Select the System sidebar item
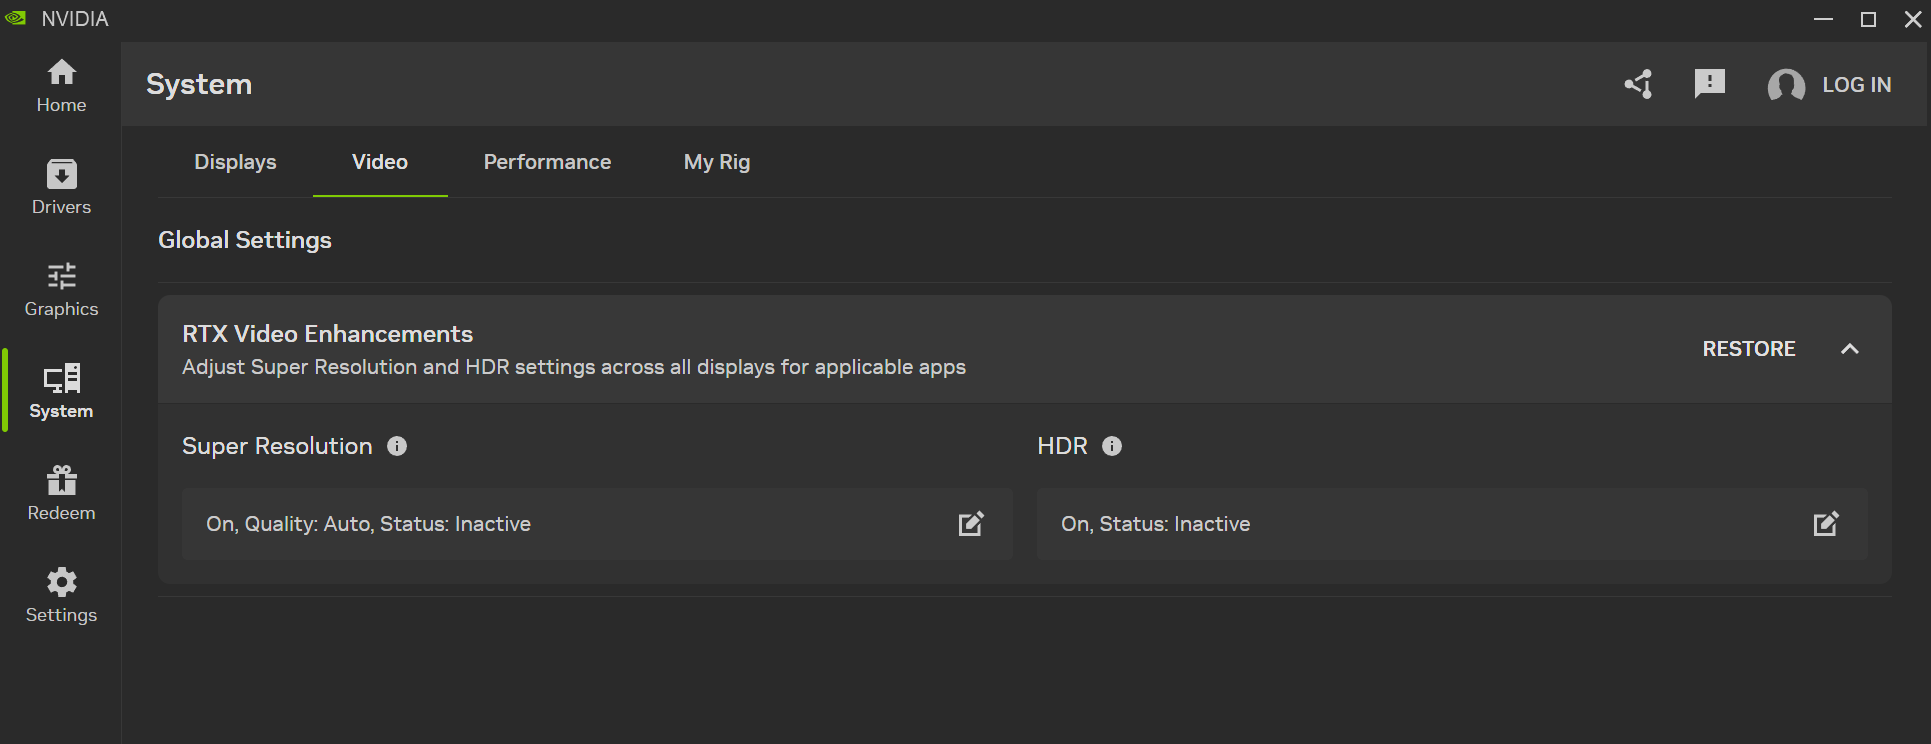The width and height of the screenshot is (1931, 744). point(61,392)
